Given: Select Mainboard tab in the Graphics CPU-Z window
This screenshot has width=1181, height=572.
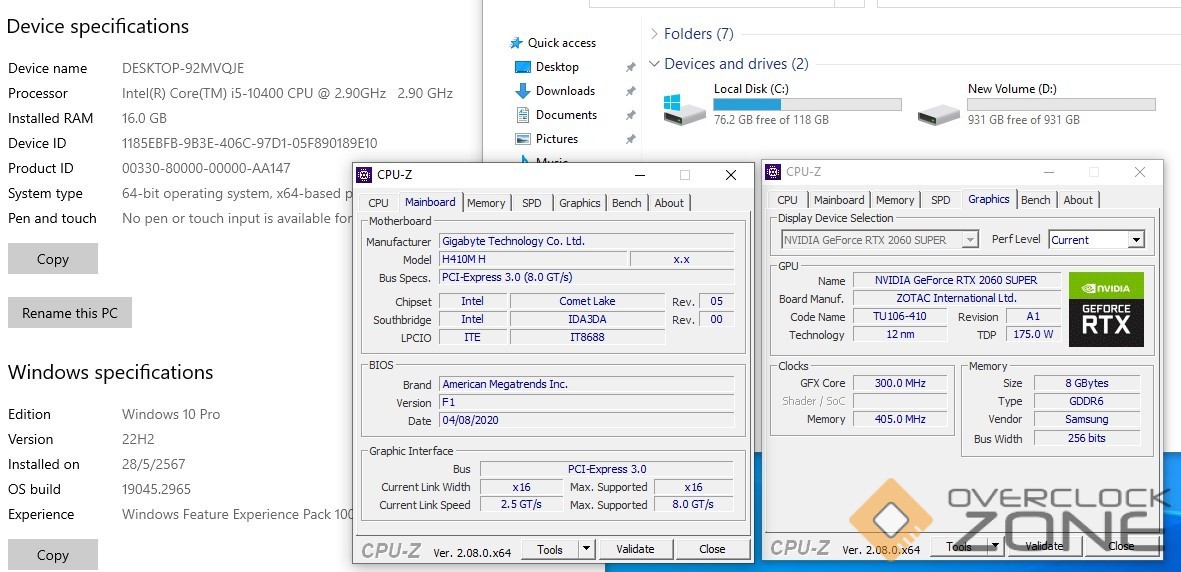Looking at the screenshot, I should 839,200.
